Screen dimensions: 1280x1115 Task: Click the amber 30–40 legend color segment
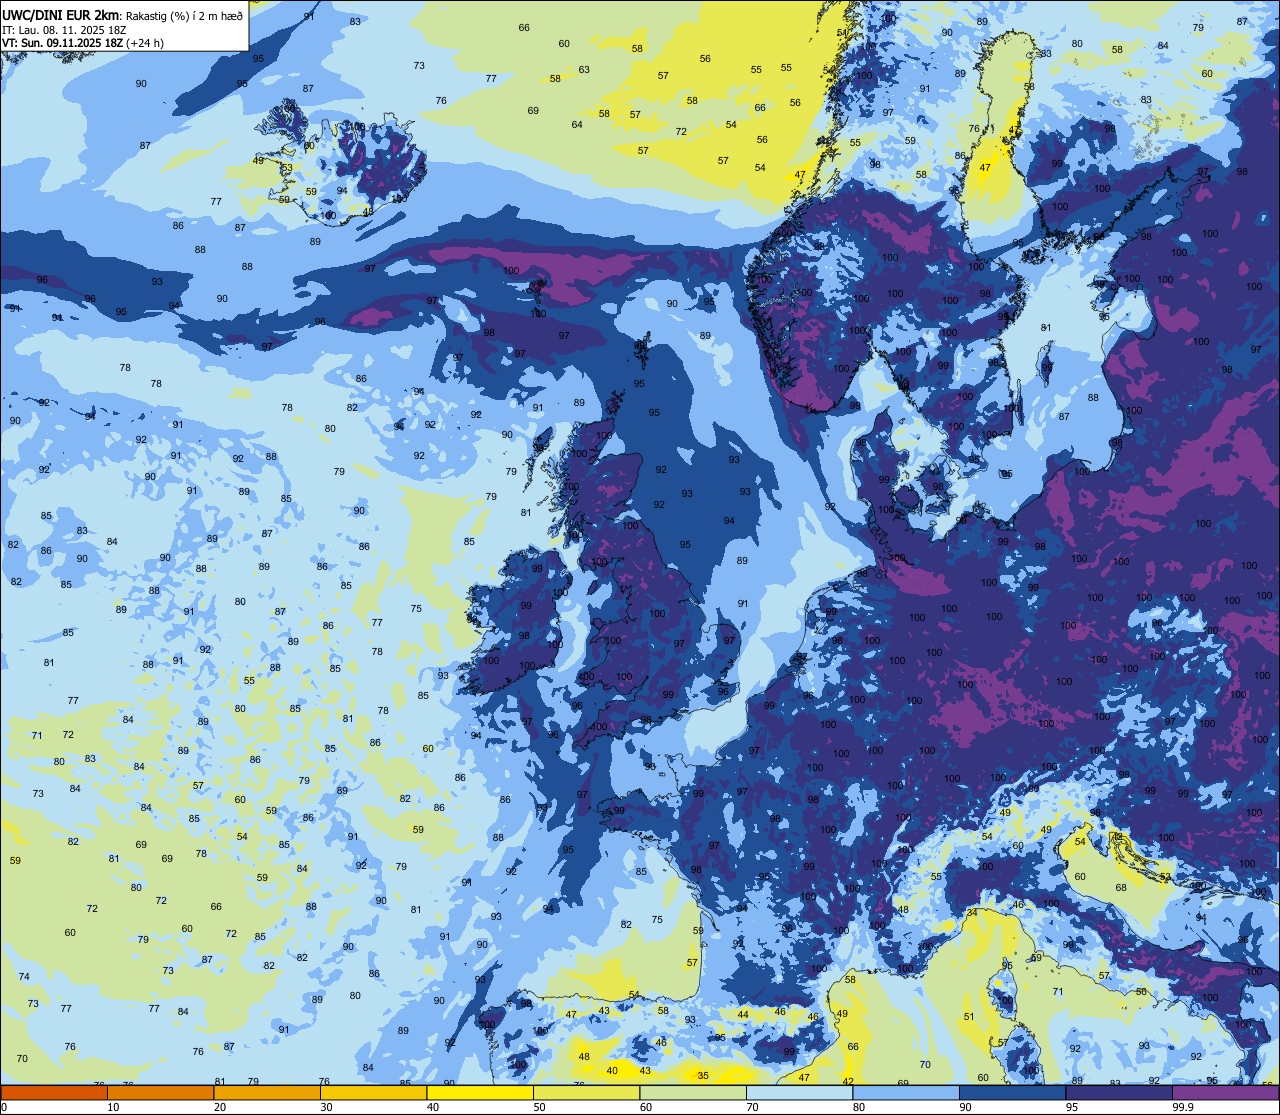coord(373,1093)
